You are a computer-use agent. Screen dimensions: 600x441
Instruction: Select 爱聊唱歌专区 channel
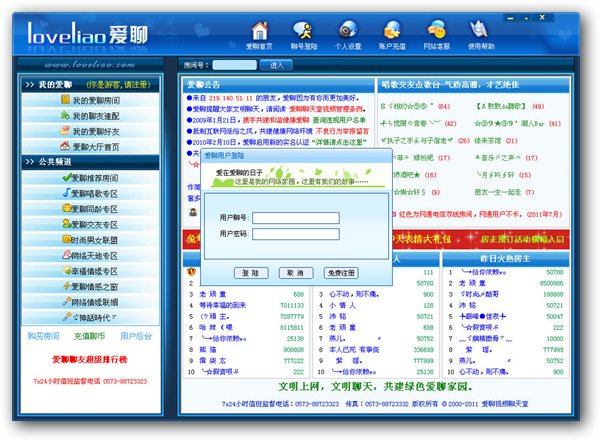pos(90,194)
